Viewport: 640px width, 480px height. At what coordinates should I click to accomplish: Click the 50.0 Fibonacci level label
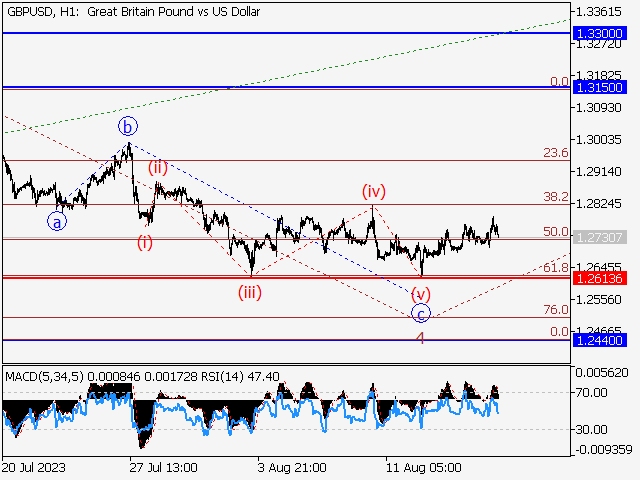[x=556, y=232]
